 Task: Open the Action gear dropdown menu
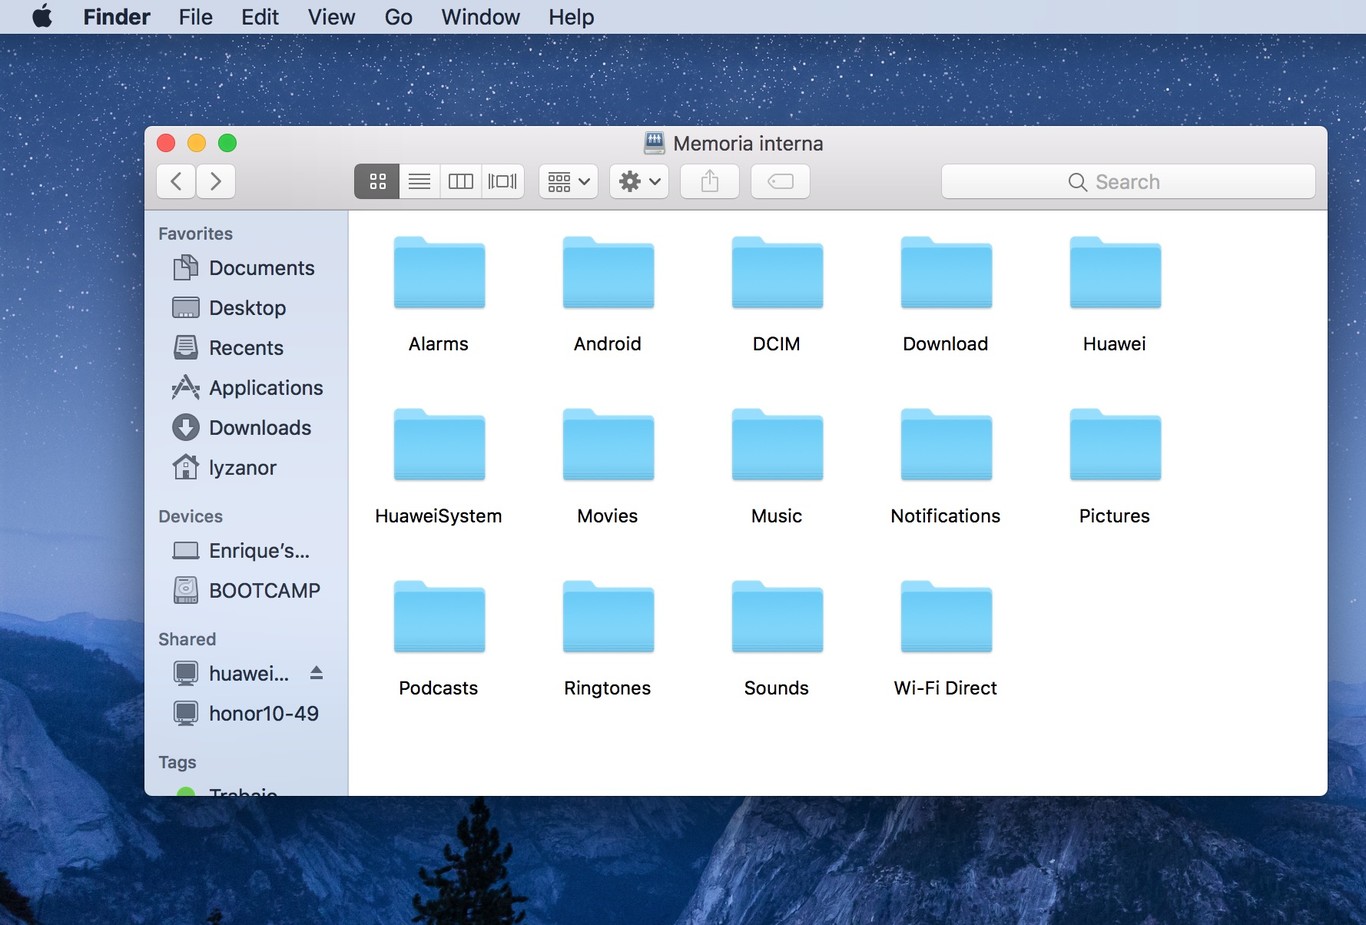pos(639,181)
